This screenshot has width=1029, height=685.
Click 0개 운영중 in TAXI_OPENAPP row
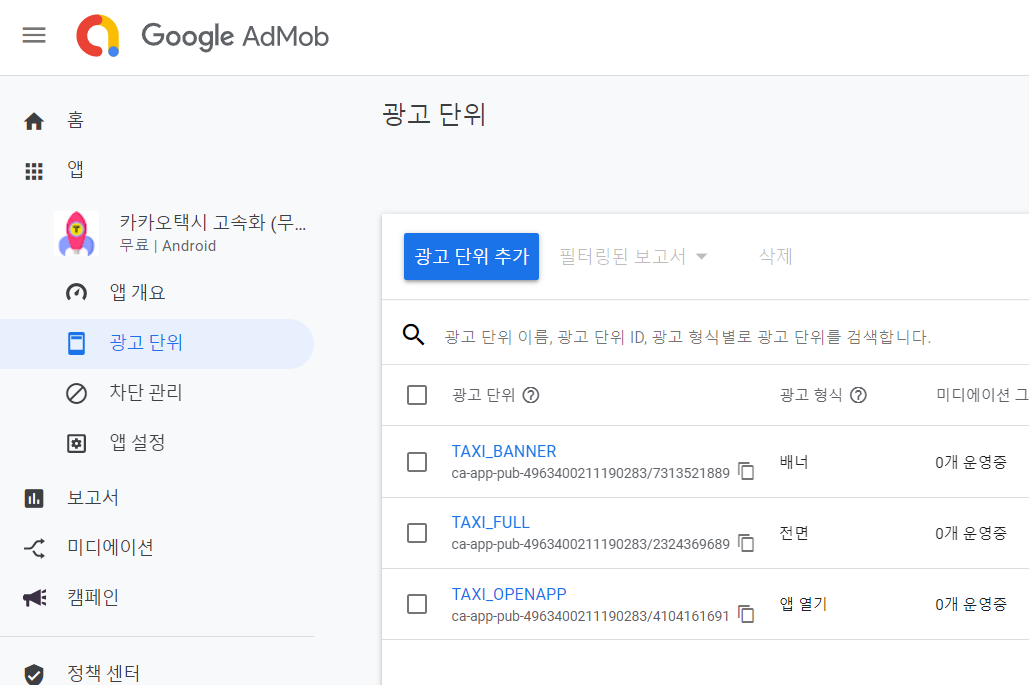coord(971,604)
